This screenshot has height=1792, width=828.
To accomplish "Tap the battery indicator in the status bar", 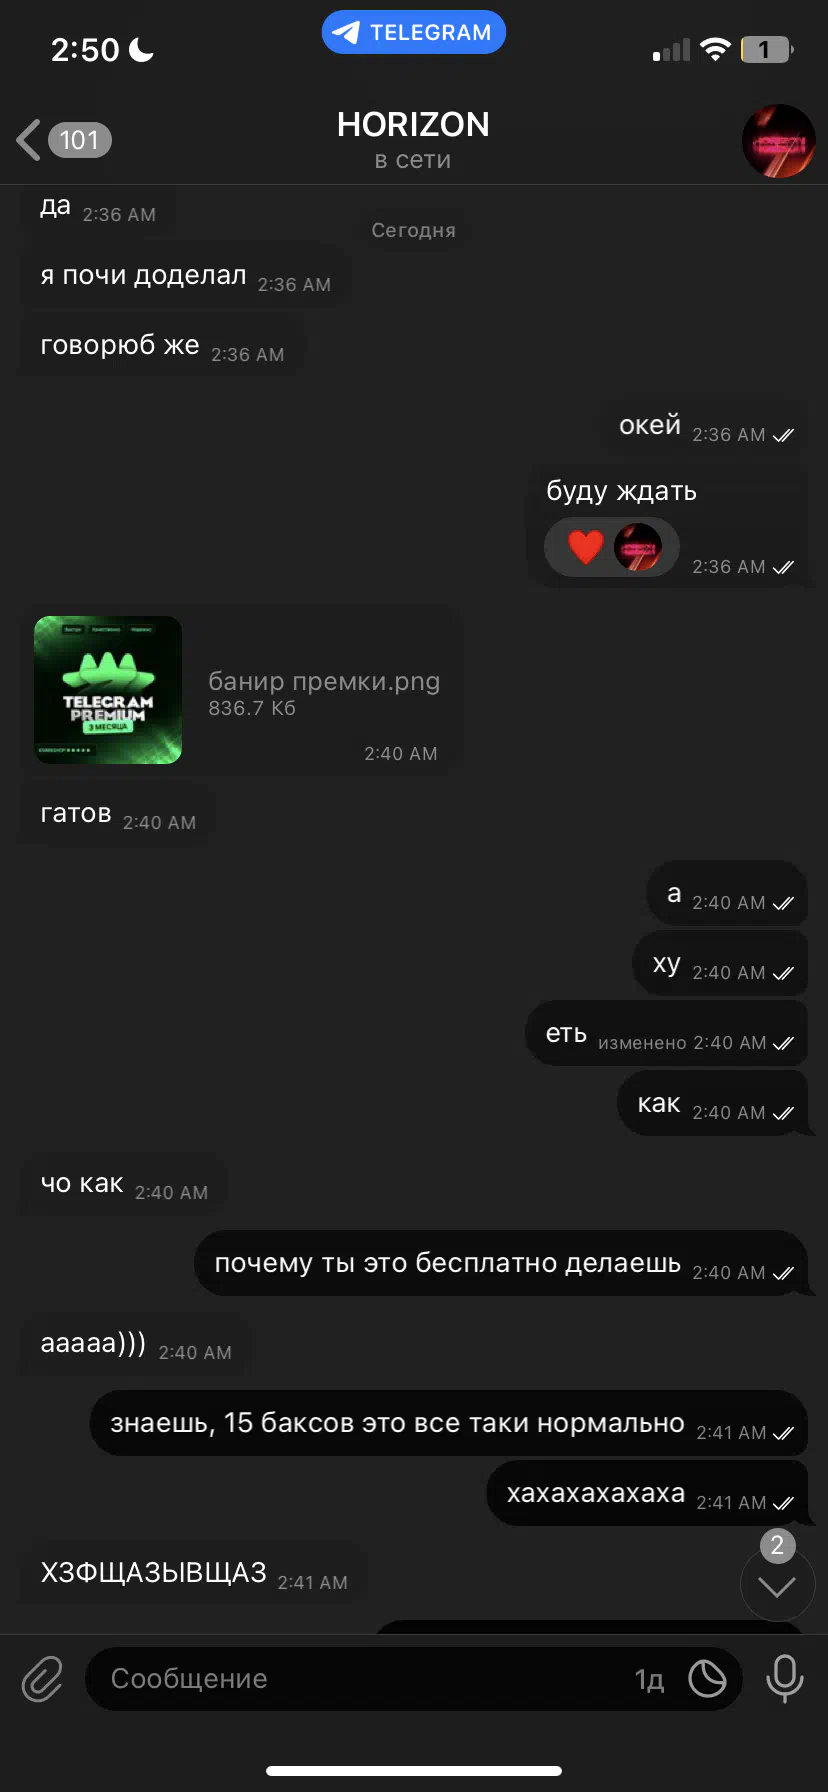I will point(767,49).
